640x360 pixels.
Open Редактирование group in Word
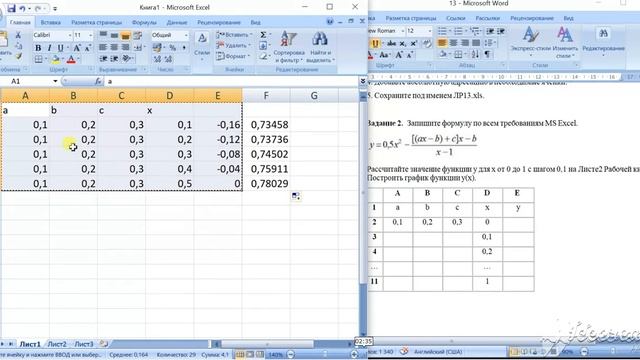coord(603,40)
